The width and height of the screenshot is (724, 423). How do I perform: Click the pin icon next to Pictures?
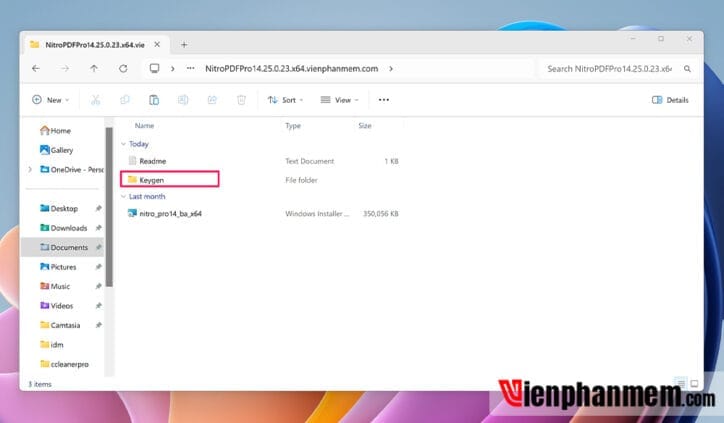pyautogui.click(x=98, y=266)
